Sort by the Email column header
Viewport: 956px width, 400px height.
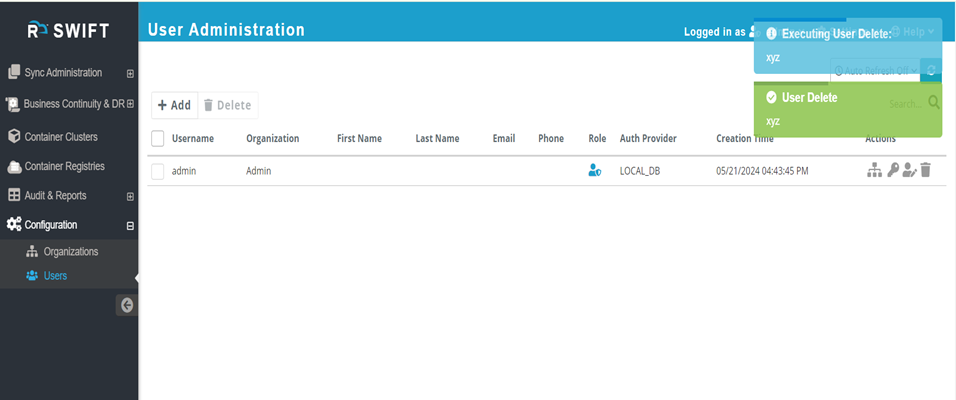(x=504, y=138)
